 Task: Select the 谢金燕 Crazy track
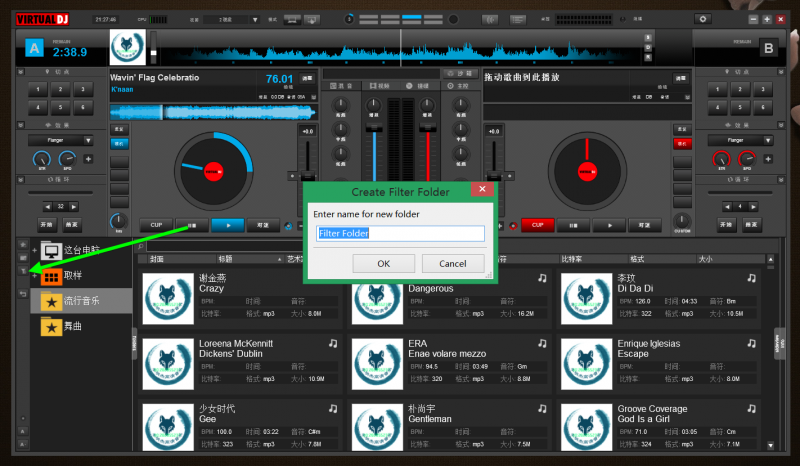tap(240, 298)
